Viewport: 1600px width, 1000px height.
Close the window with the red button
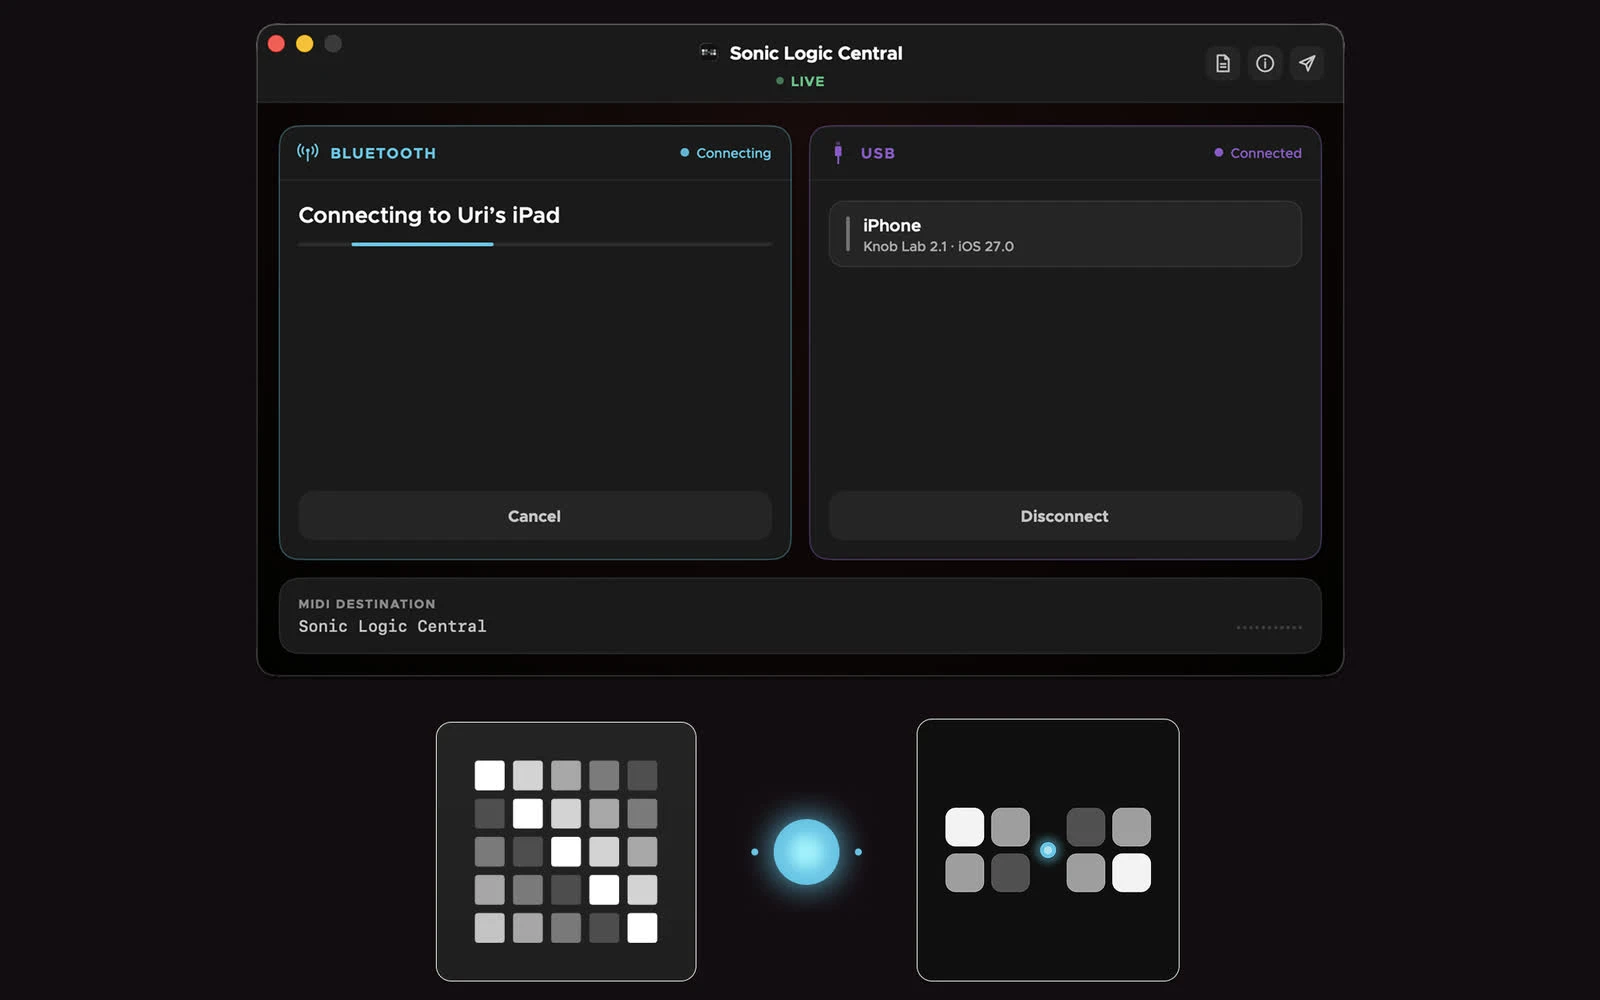(x=277, y=43)
